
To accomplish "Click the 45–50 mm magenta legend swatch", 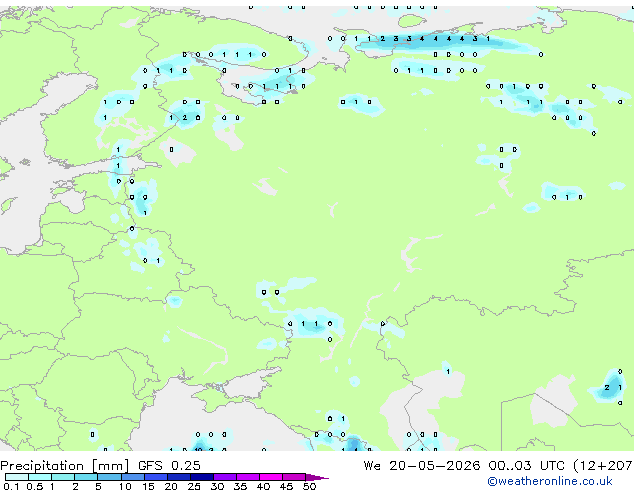I will click(294, 477).
